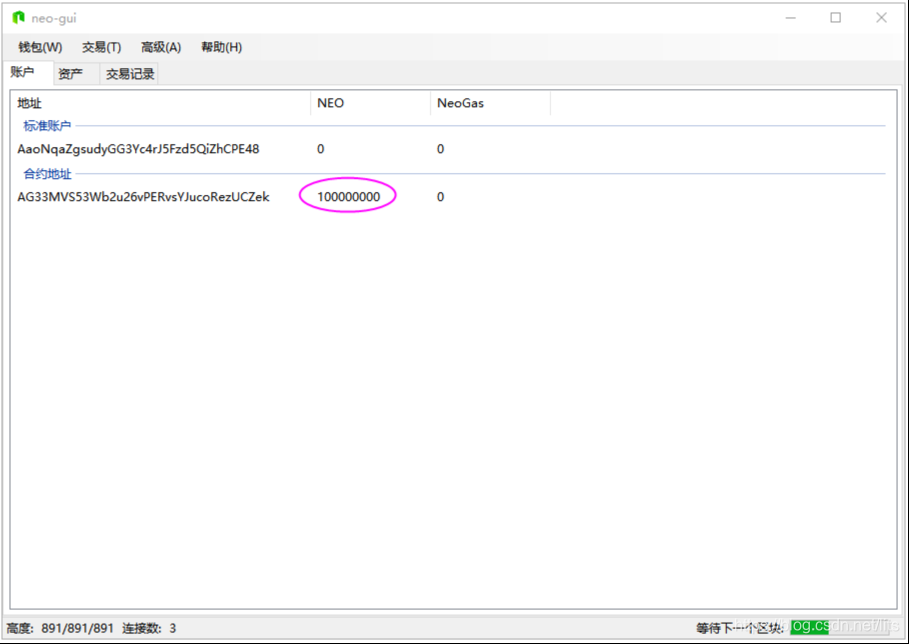Click the neo-gui app icon in title bar
Screen dimensions: 909x644
point(19,18)
